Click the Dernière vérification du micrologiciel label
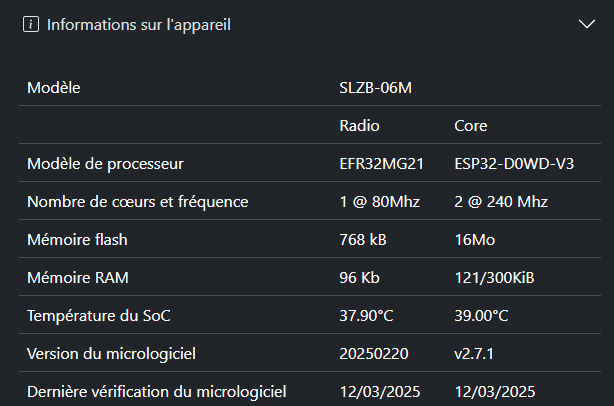This screenshot has height=406, width=614. [x=157, y=392]
